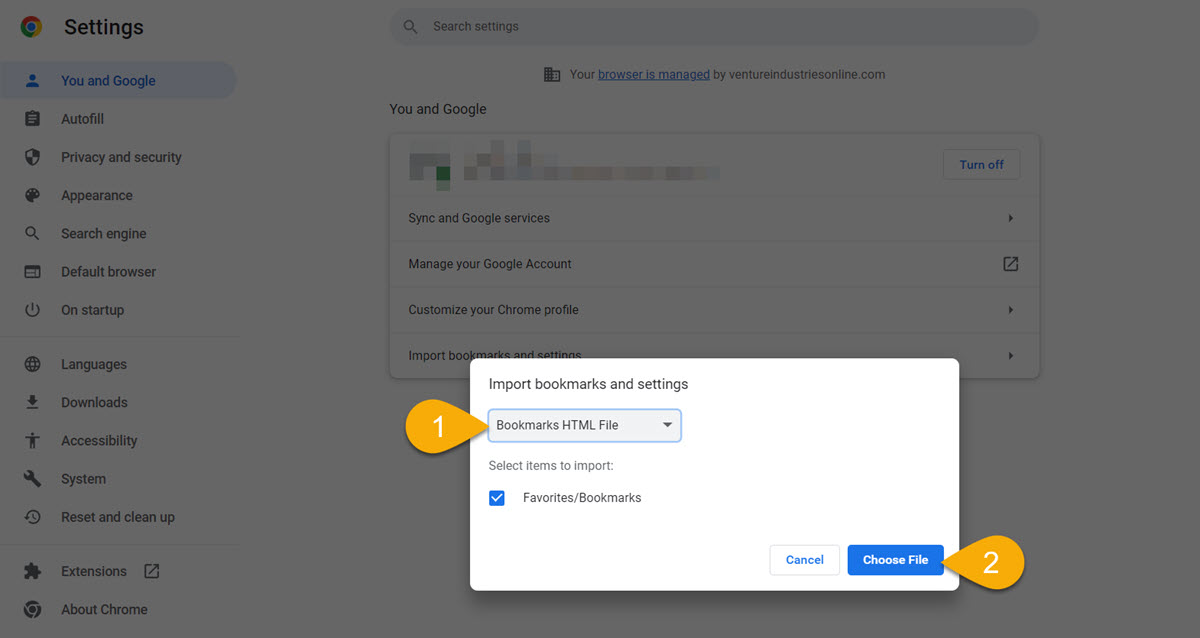Click the Autofill clipboard icon
Viewport: 1200px width, 638px height.
32,119
